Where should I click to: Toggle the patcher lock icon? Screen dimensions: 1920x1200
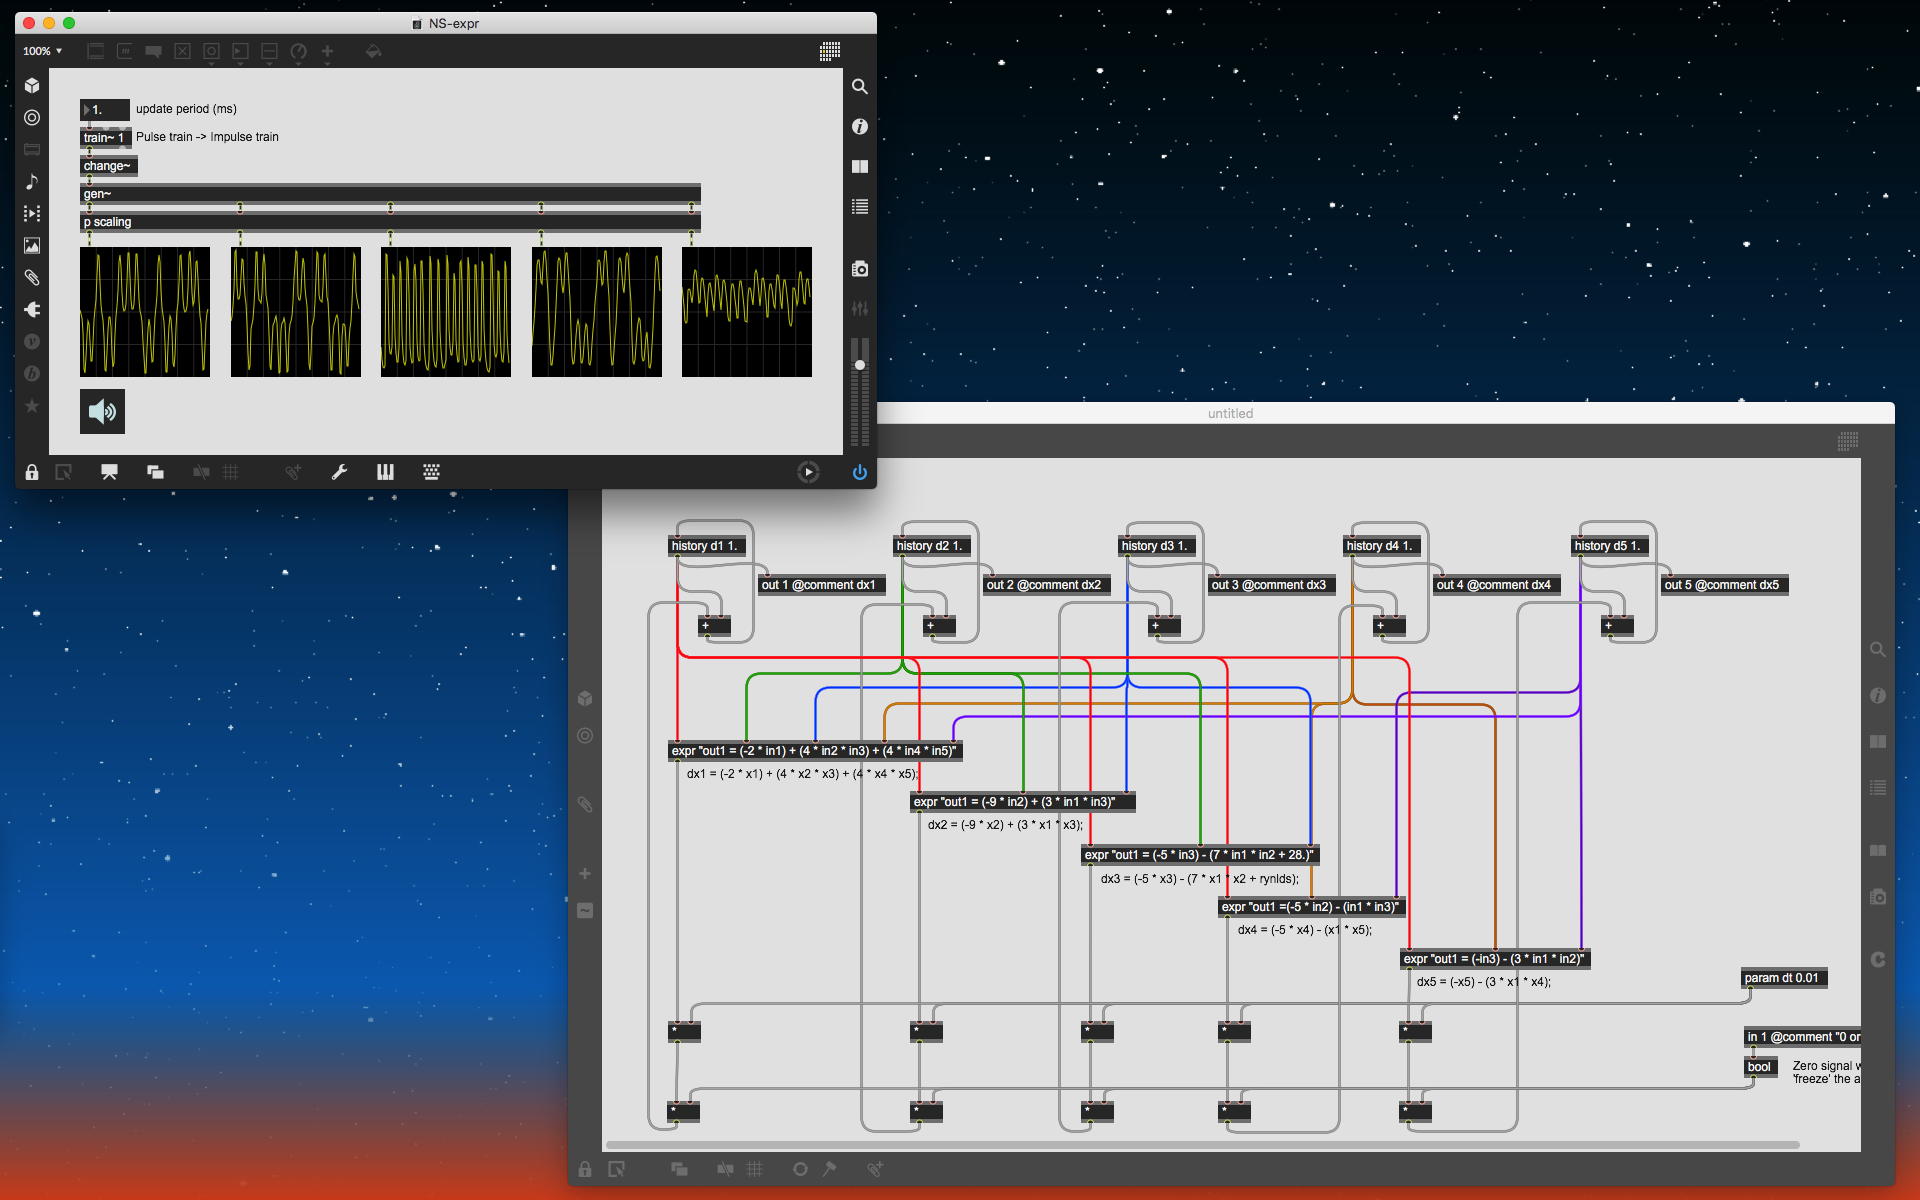pos(32,472)
